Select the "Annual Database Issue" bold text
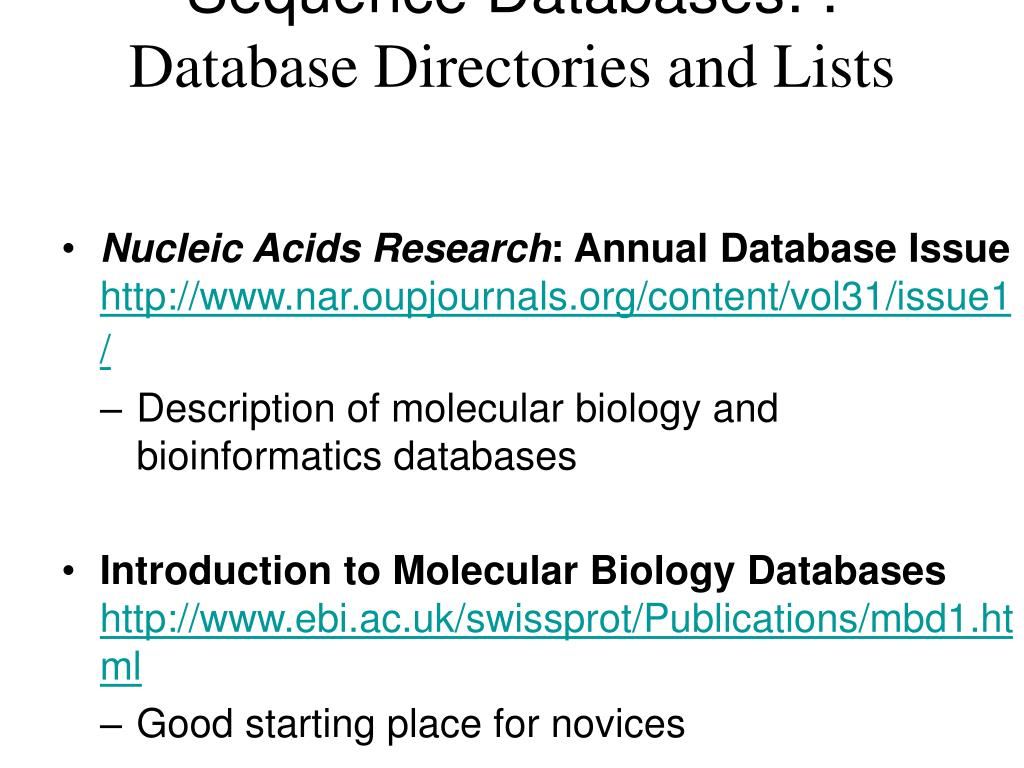Viewport: 1024px width, 768px height. tap(792, 249)
